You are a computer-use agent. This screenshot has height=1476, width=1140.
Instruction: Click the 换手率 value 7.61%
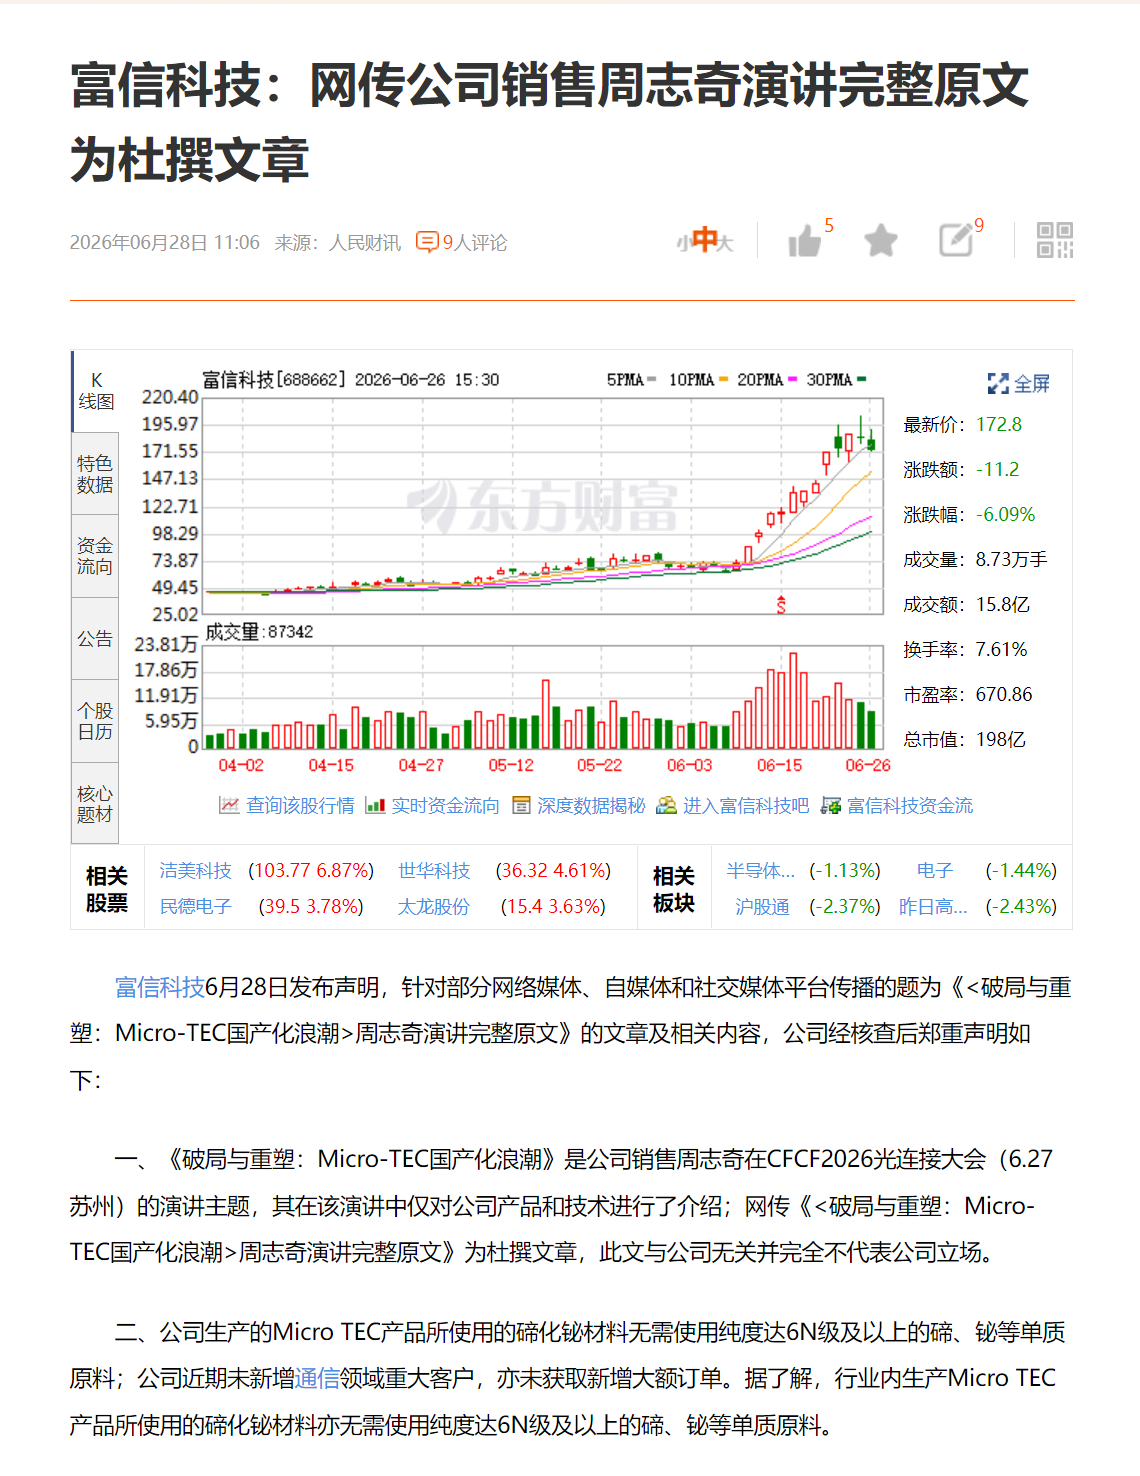pyautogui.click(x=1001, y=650)
